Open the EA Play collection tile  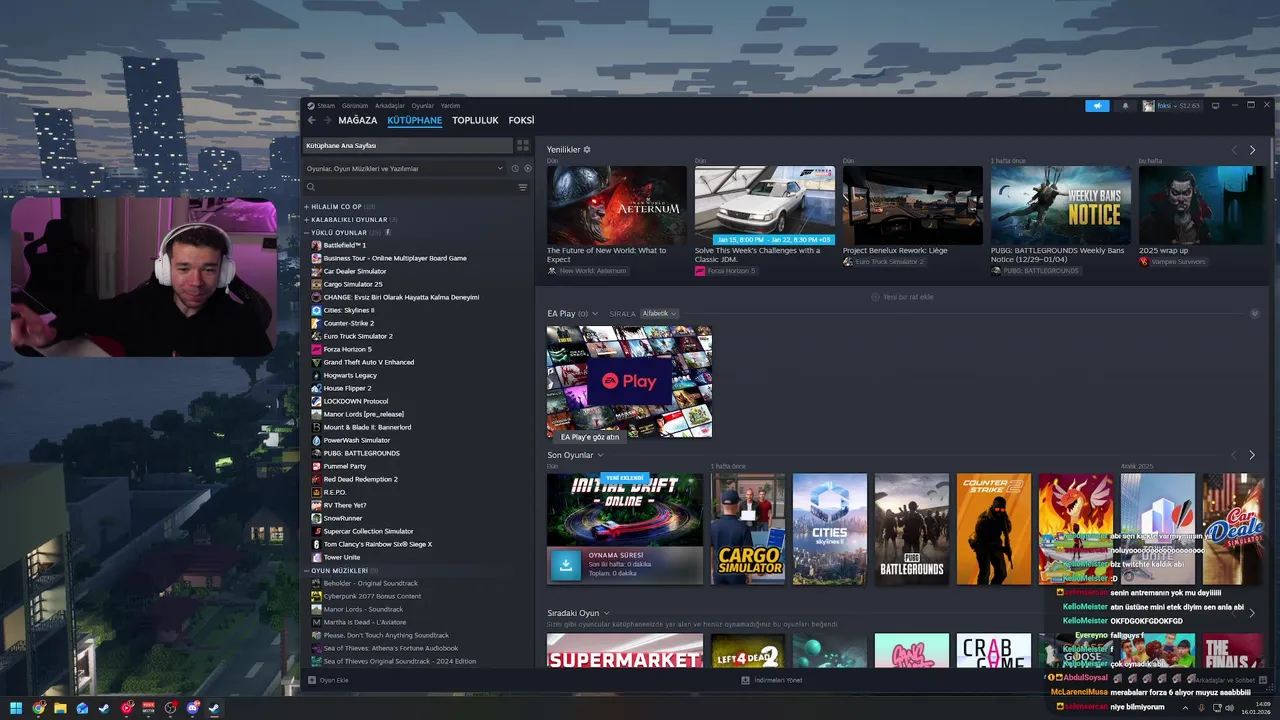[x=629, y=382]
